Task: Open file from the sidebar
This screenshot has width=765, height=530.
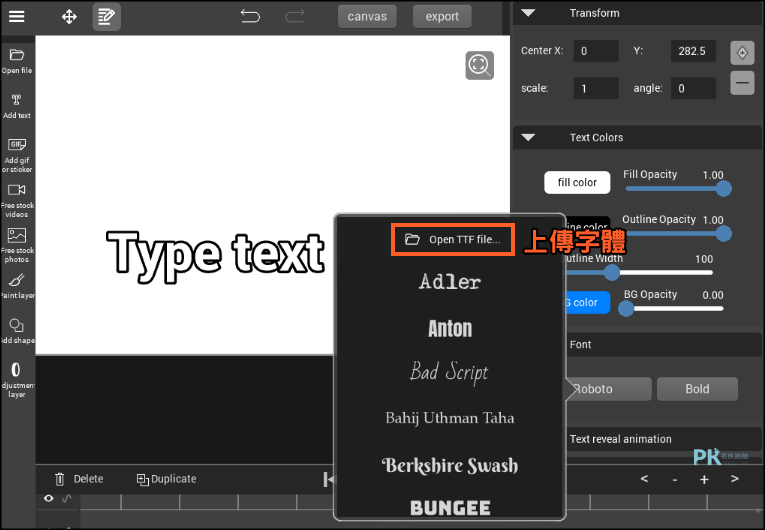Action: coord(17,61)
